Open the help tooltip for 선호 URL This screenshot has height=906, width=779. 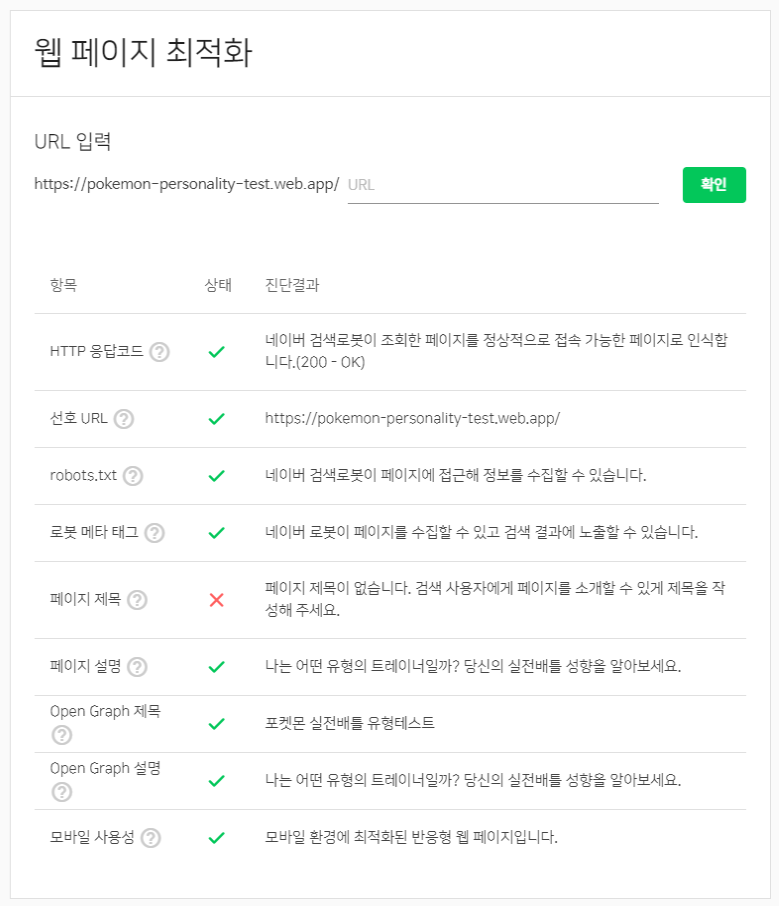tap(124, 419)
